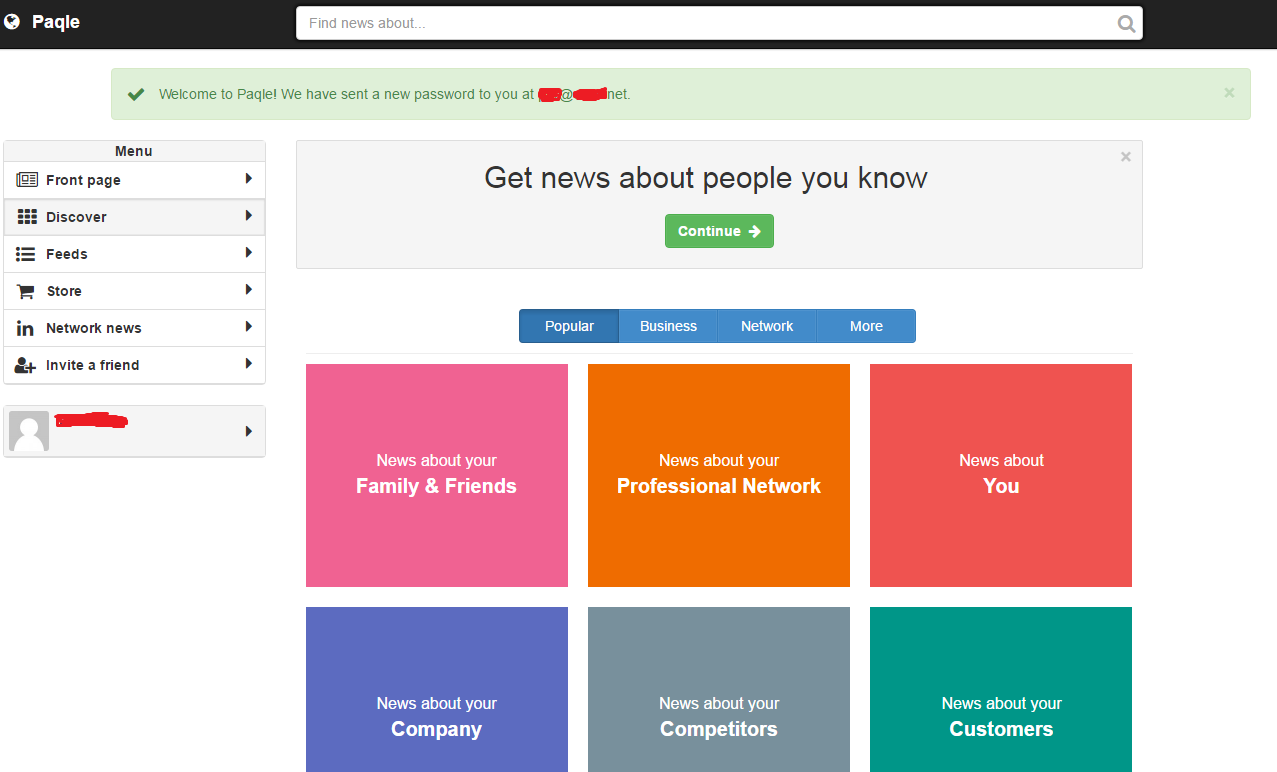1277x772 pixels.
Task: Switch to the Network tab
Action: (x=767, y=326)
